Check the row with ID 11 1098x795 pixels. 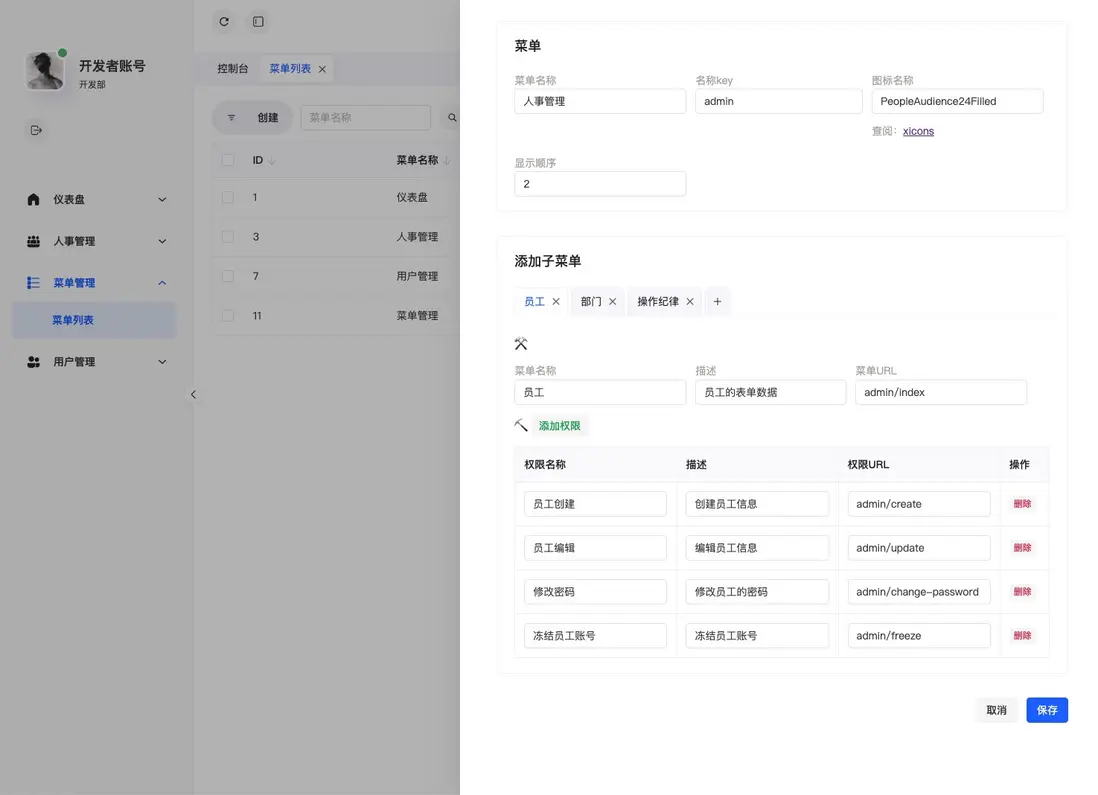point(228,316)
